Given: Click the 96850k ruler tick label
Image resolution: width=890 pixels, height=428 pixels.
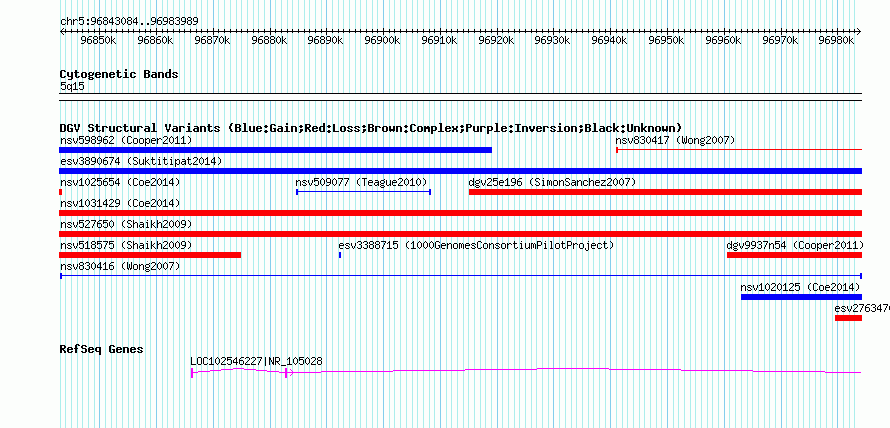Looking at the screenshot, I should (x=99, y=41).
